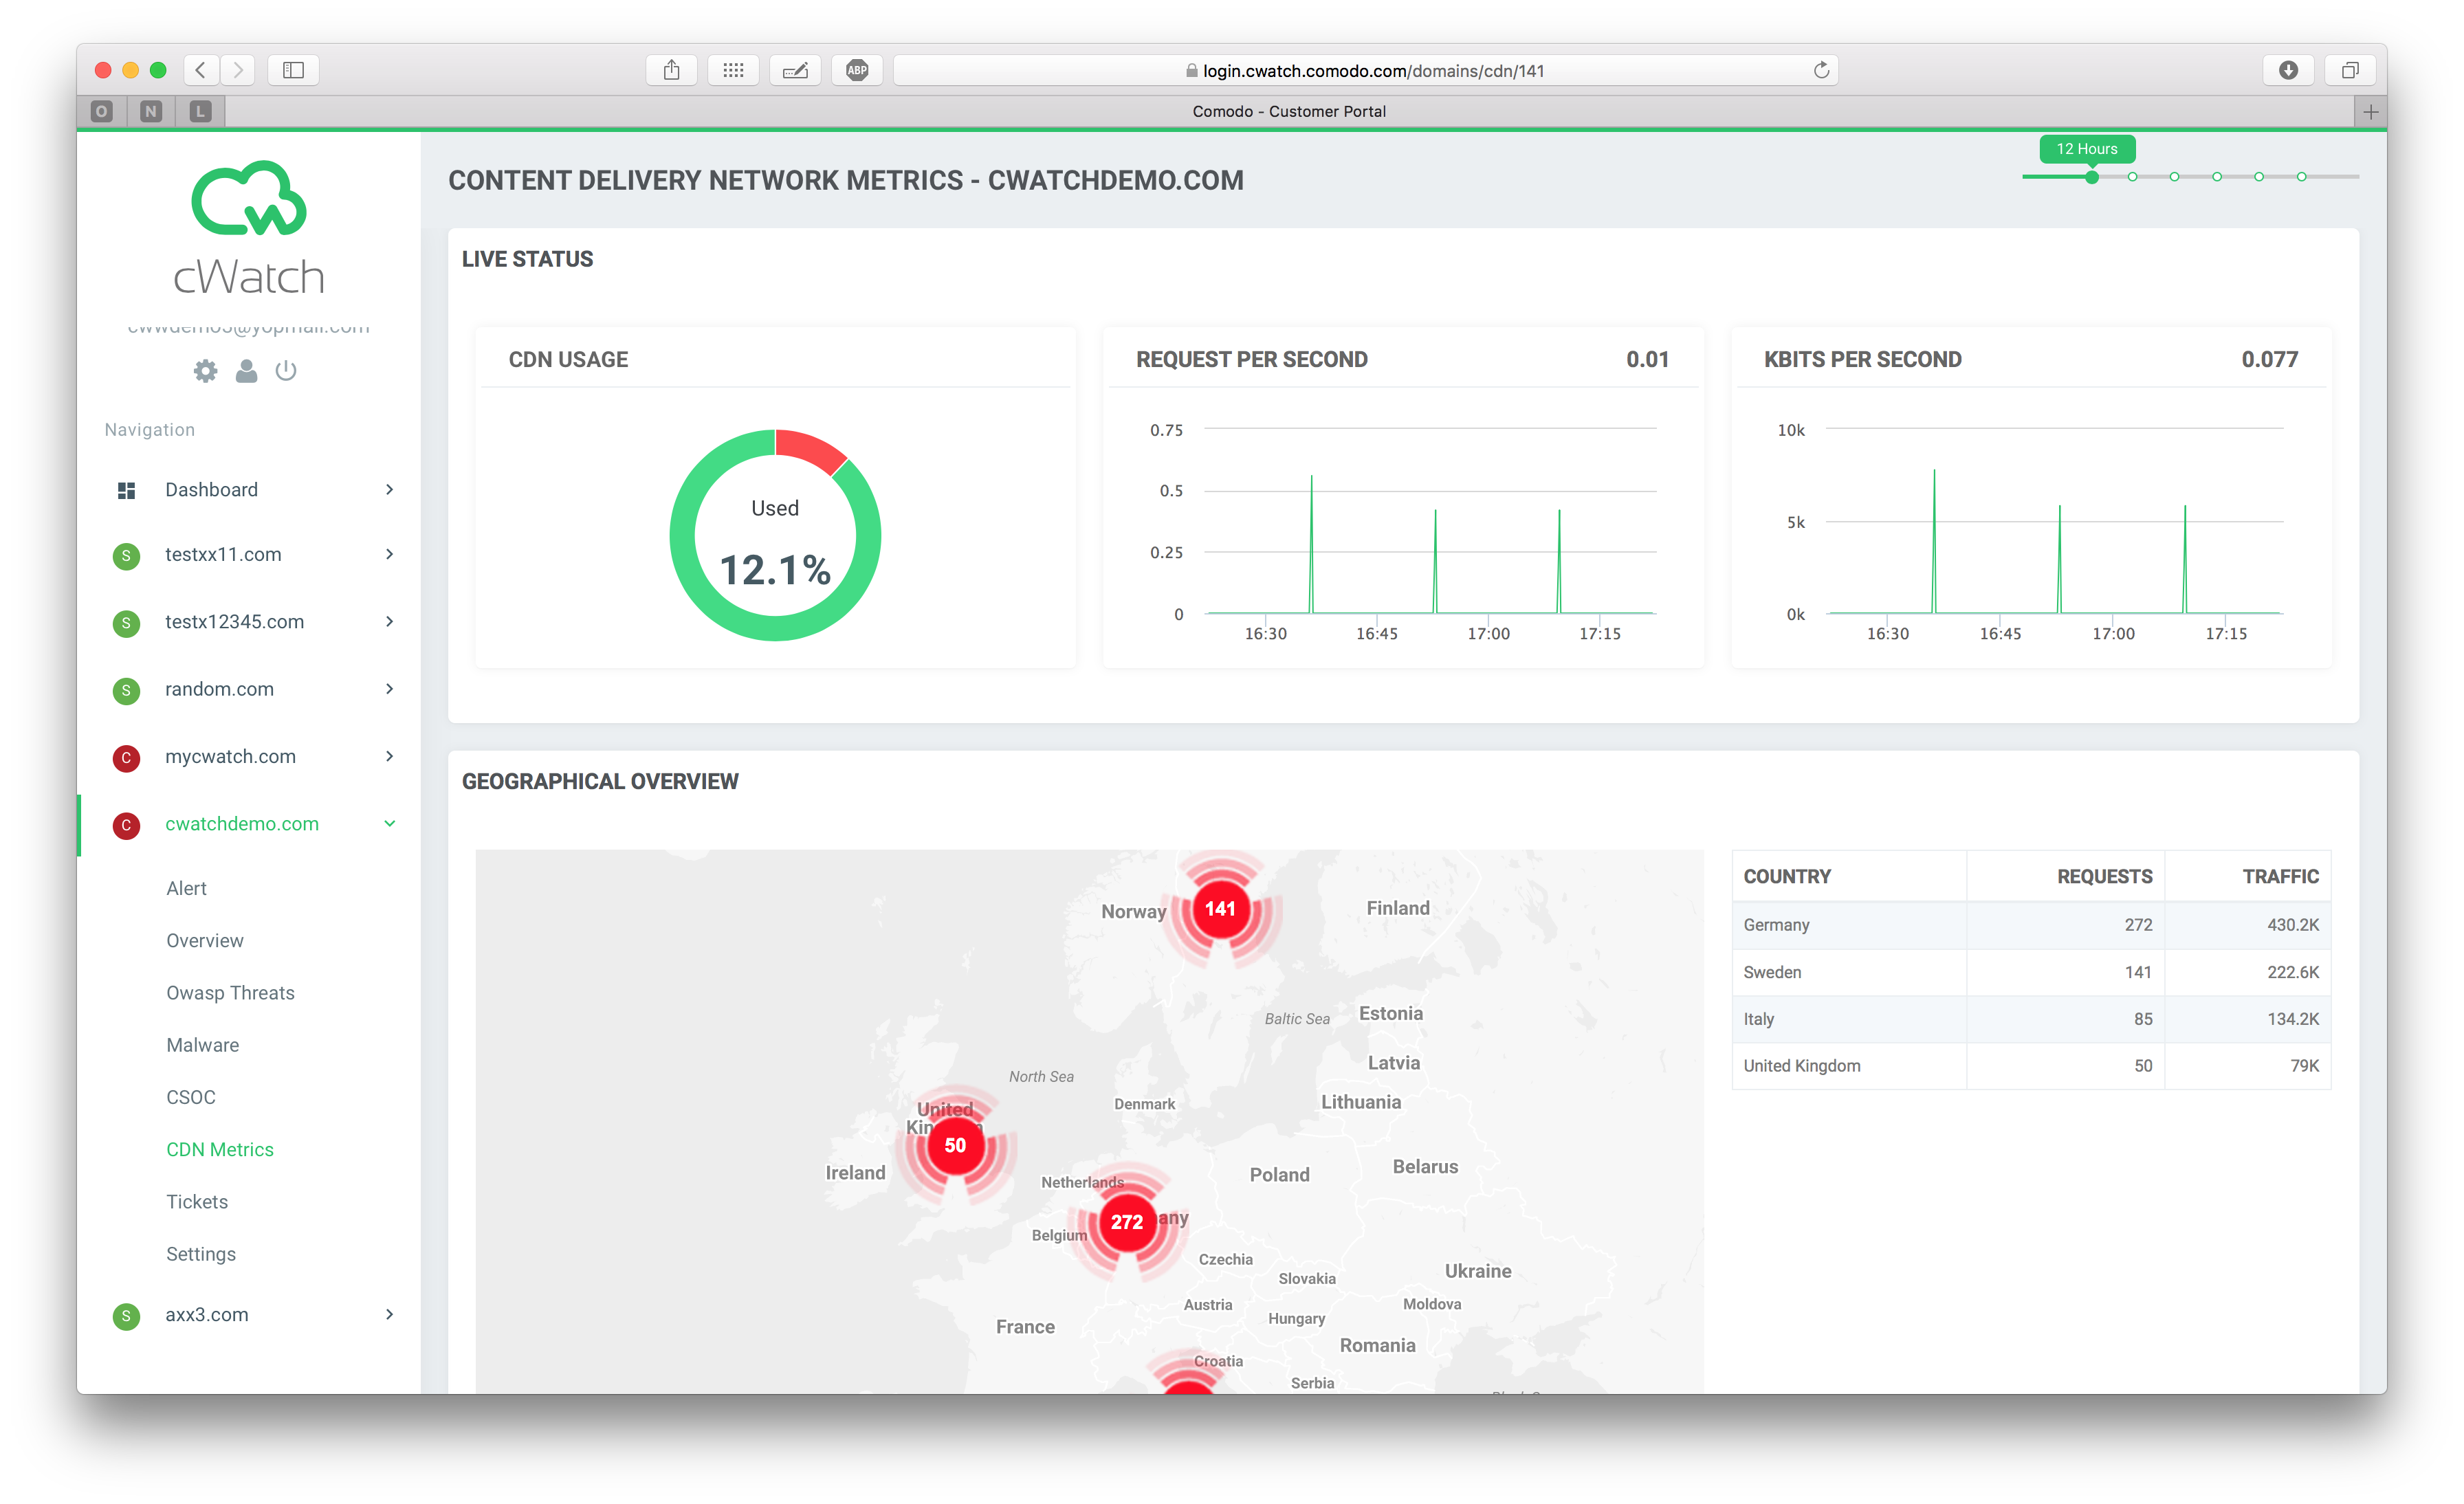2464x1504 pixels.
Task: Open the user profile icon
Action: (246, 371)
